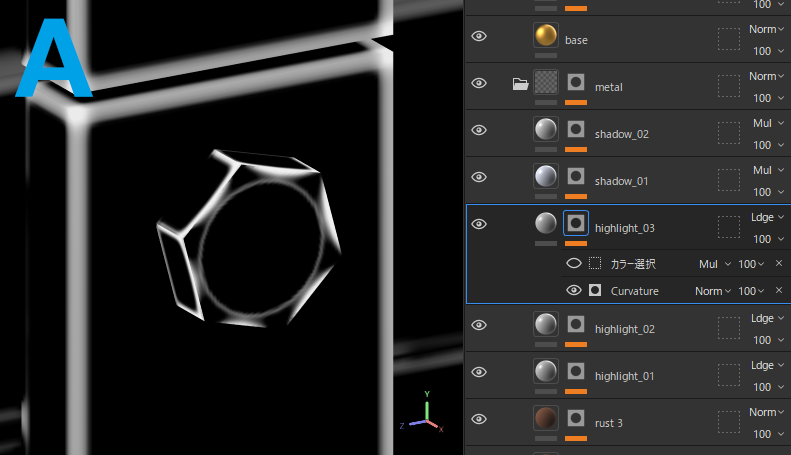Toggle the Curvature effect visibility eye
The width and height of the screenshot is (791, 455).
click(574, 291)
